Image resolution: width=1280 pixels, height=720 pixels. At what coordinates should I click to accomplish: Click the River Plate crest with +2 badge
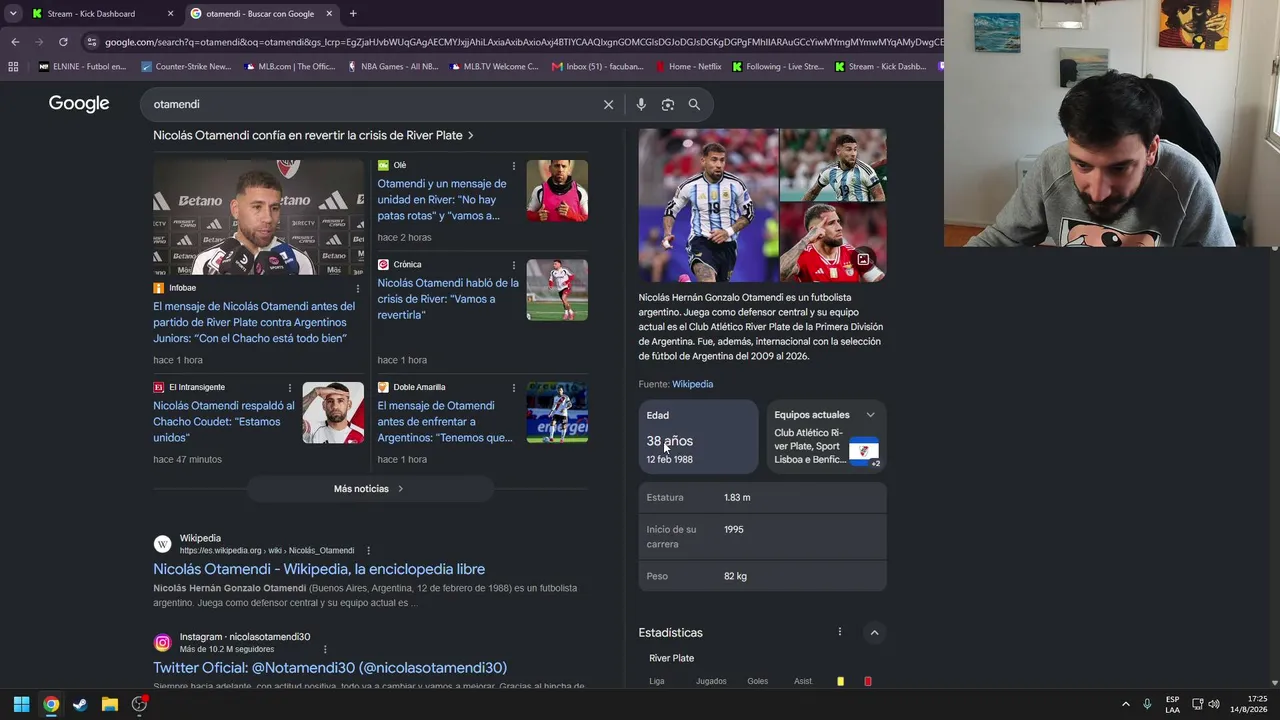click(864, 452)
